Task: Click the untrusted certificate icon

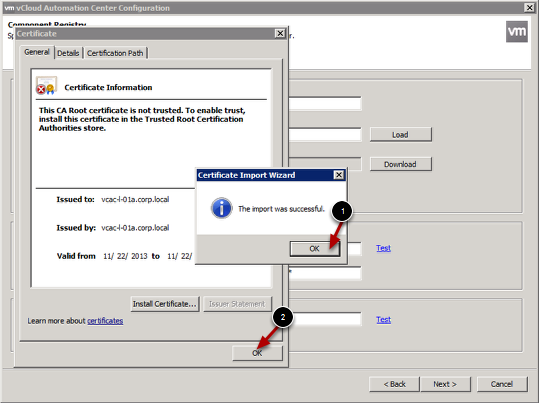Action: point(46,85)
